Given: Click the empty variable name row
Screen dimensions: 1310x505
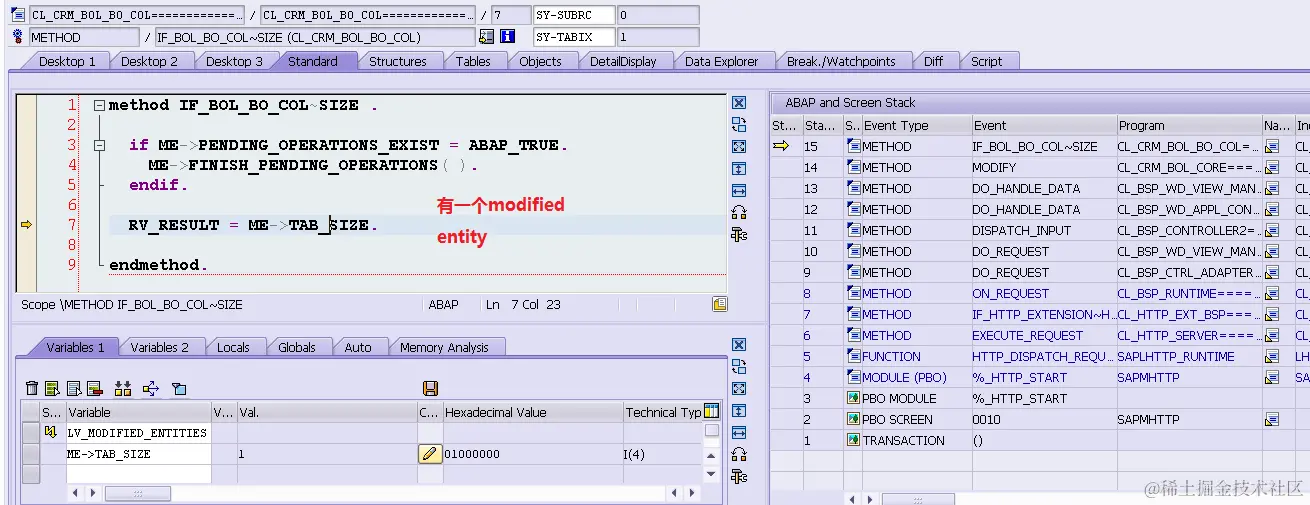Looking at the screenshot, I should tap(138, 473).
